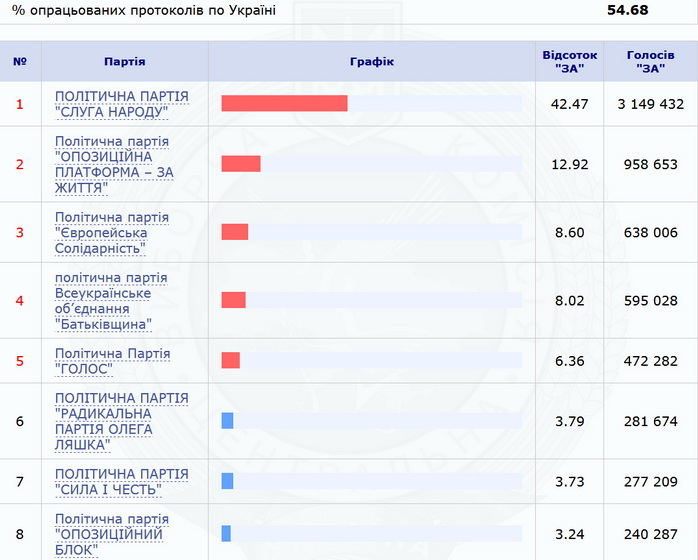
Task: Open "ОПОЗИЦІЙНА ПЛАТФОРМА – ЗА ЖИТТЯ" party link
Action: [x=113, y=164]
